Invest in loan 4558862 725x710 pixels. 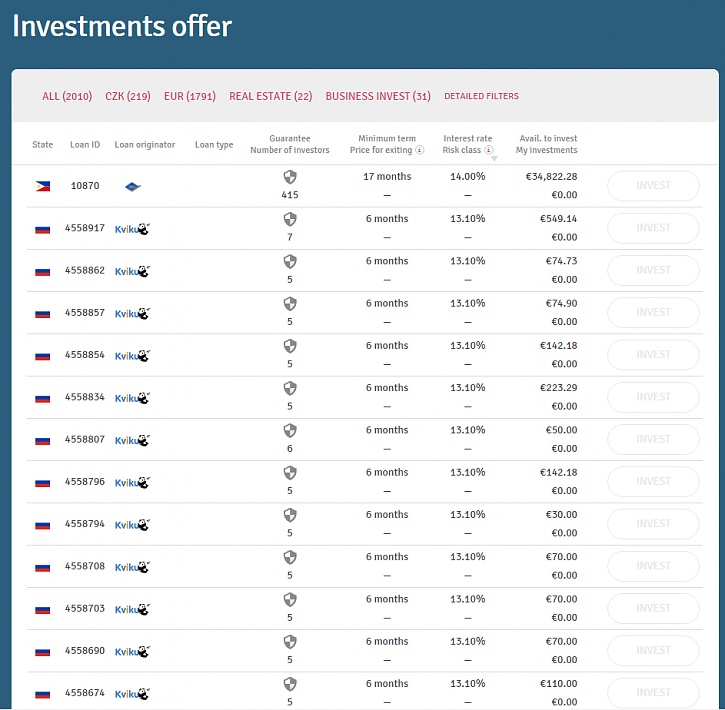(x=653, y=270)
